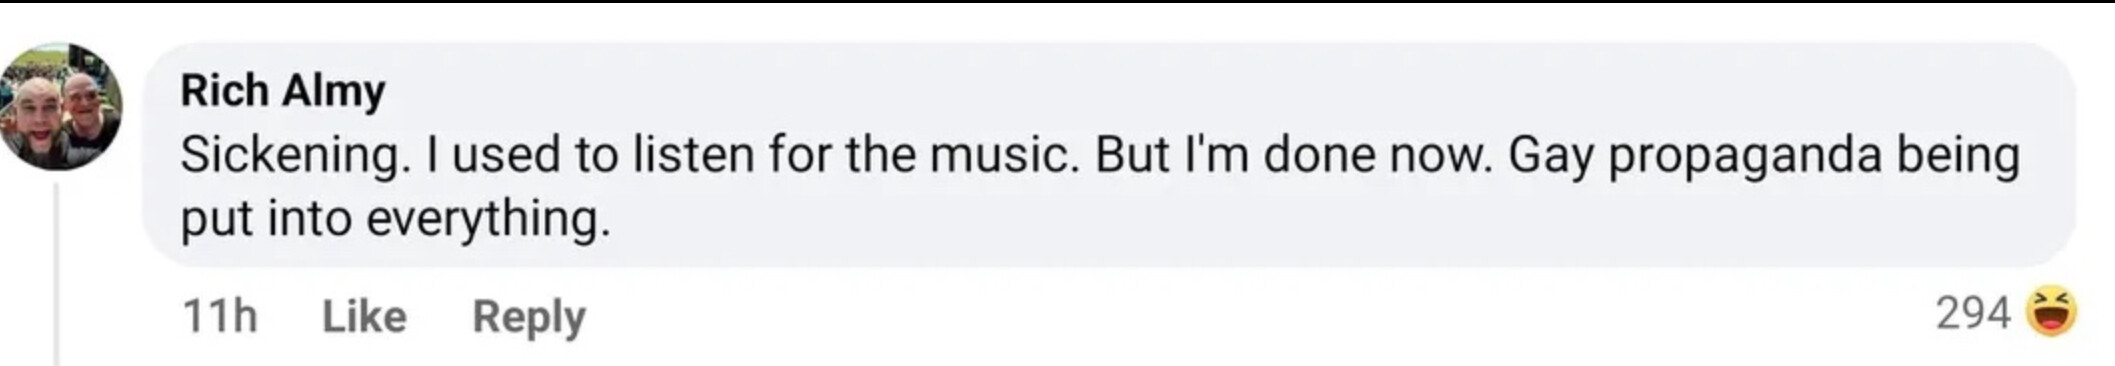This screenshot has width=2115, height=366.
Task: Select the gray comment bubble
Action: (x=1109, y=155)
